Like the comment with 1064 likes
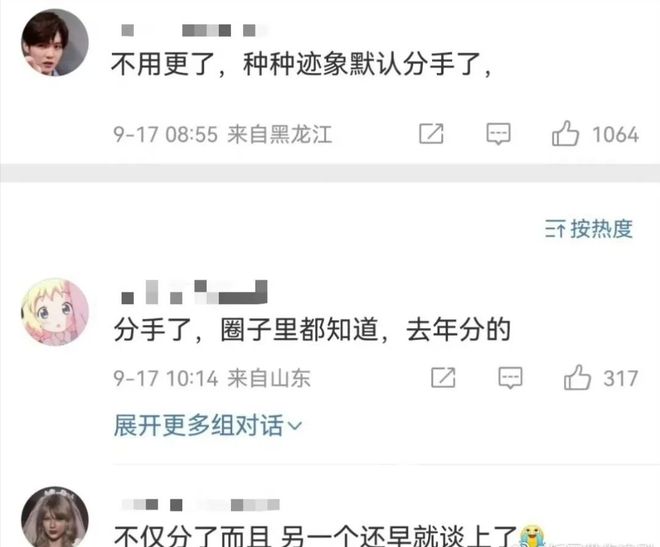 pos(565,133)
